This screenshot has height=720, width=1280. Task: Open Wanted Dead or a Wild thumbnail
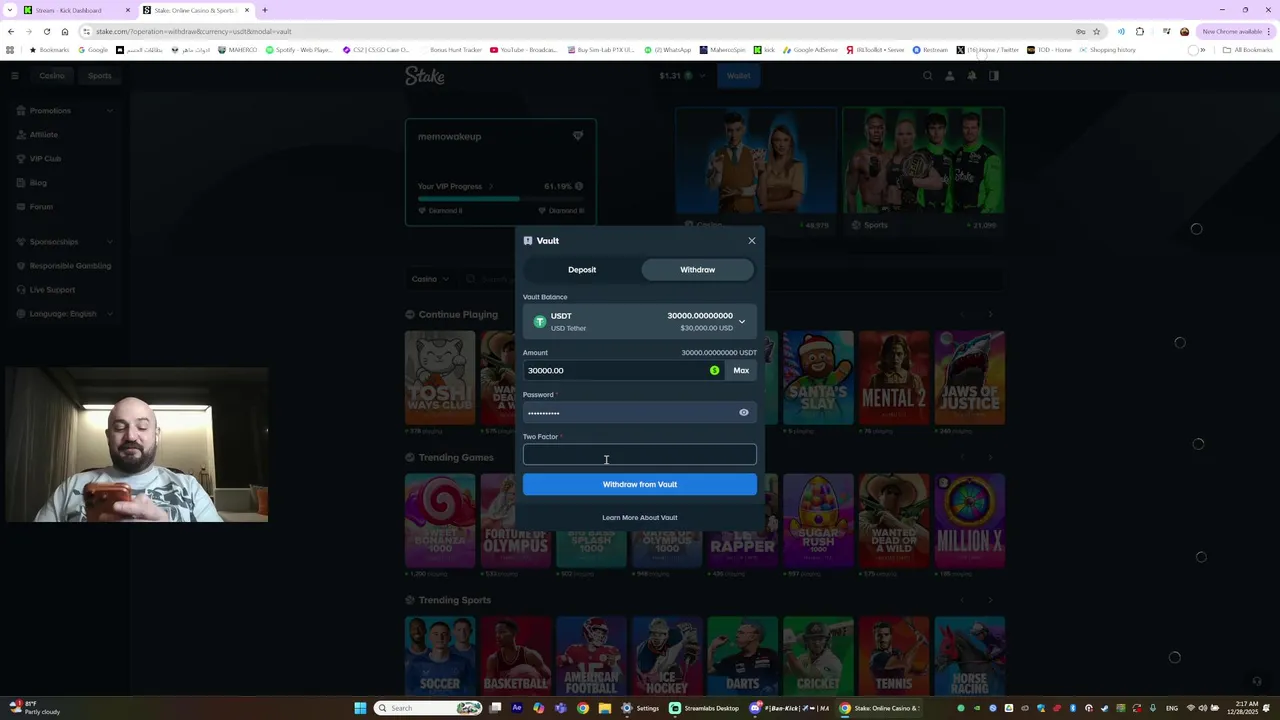click(894, 521)
